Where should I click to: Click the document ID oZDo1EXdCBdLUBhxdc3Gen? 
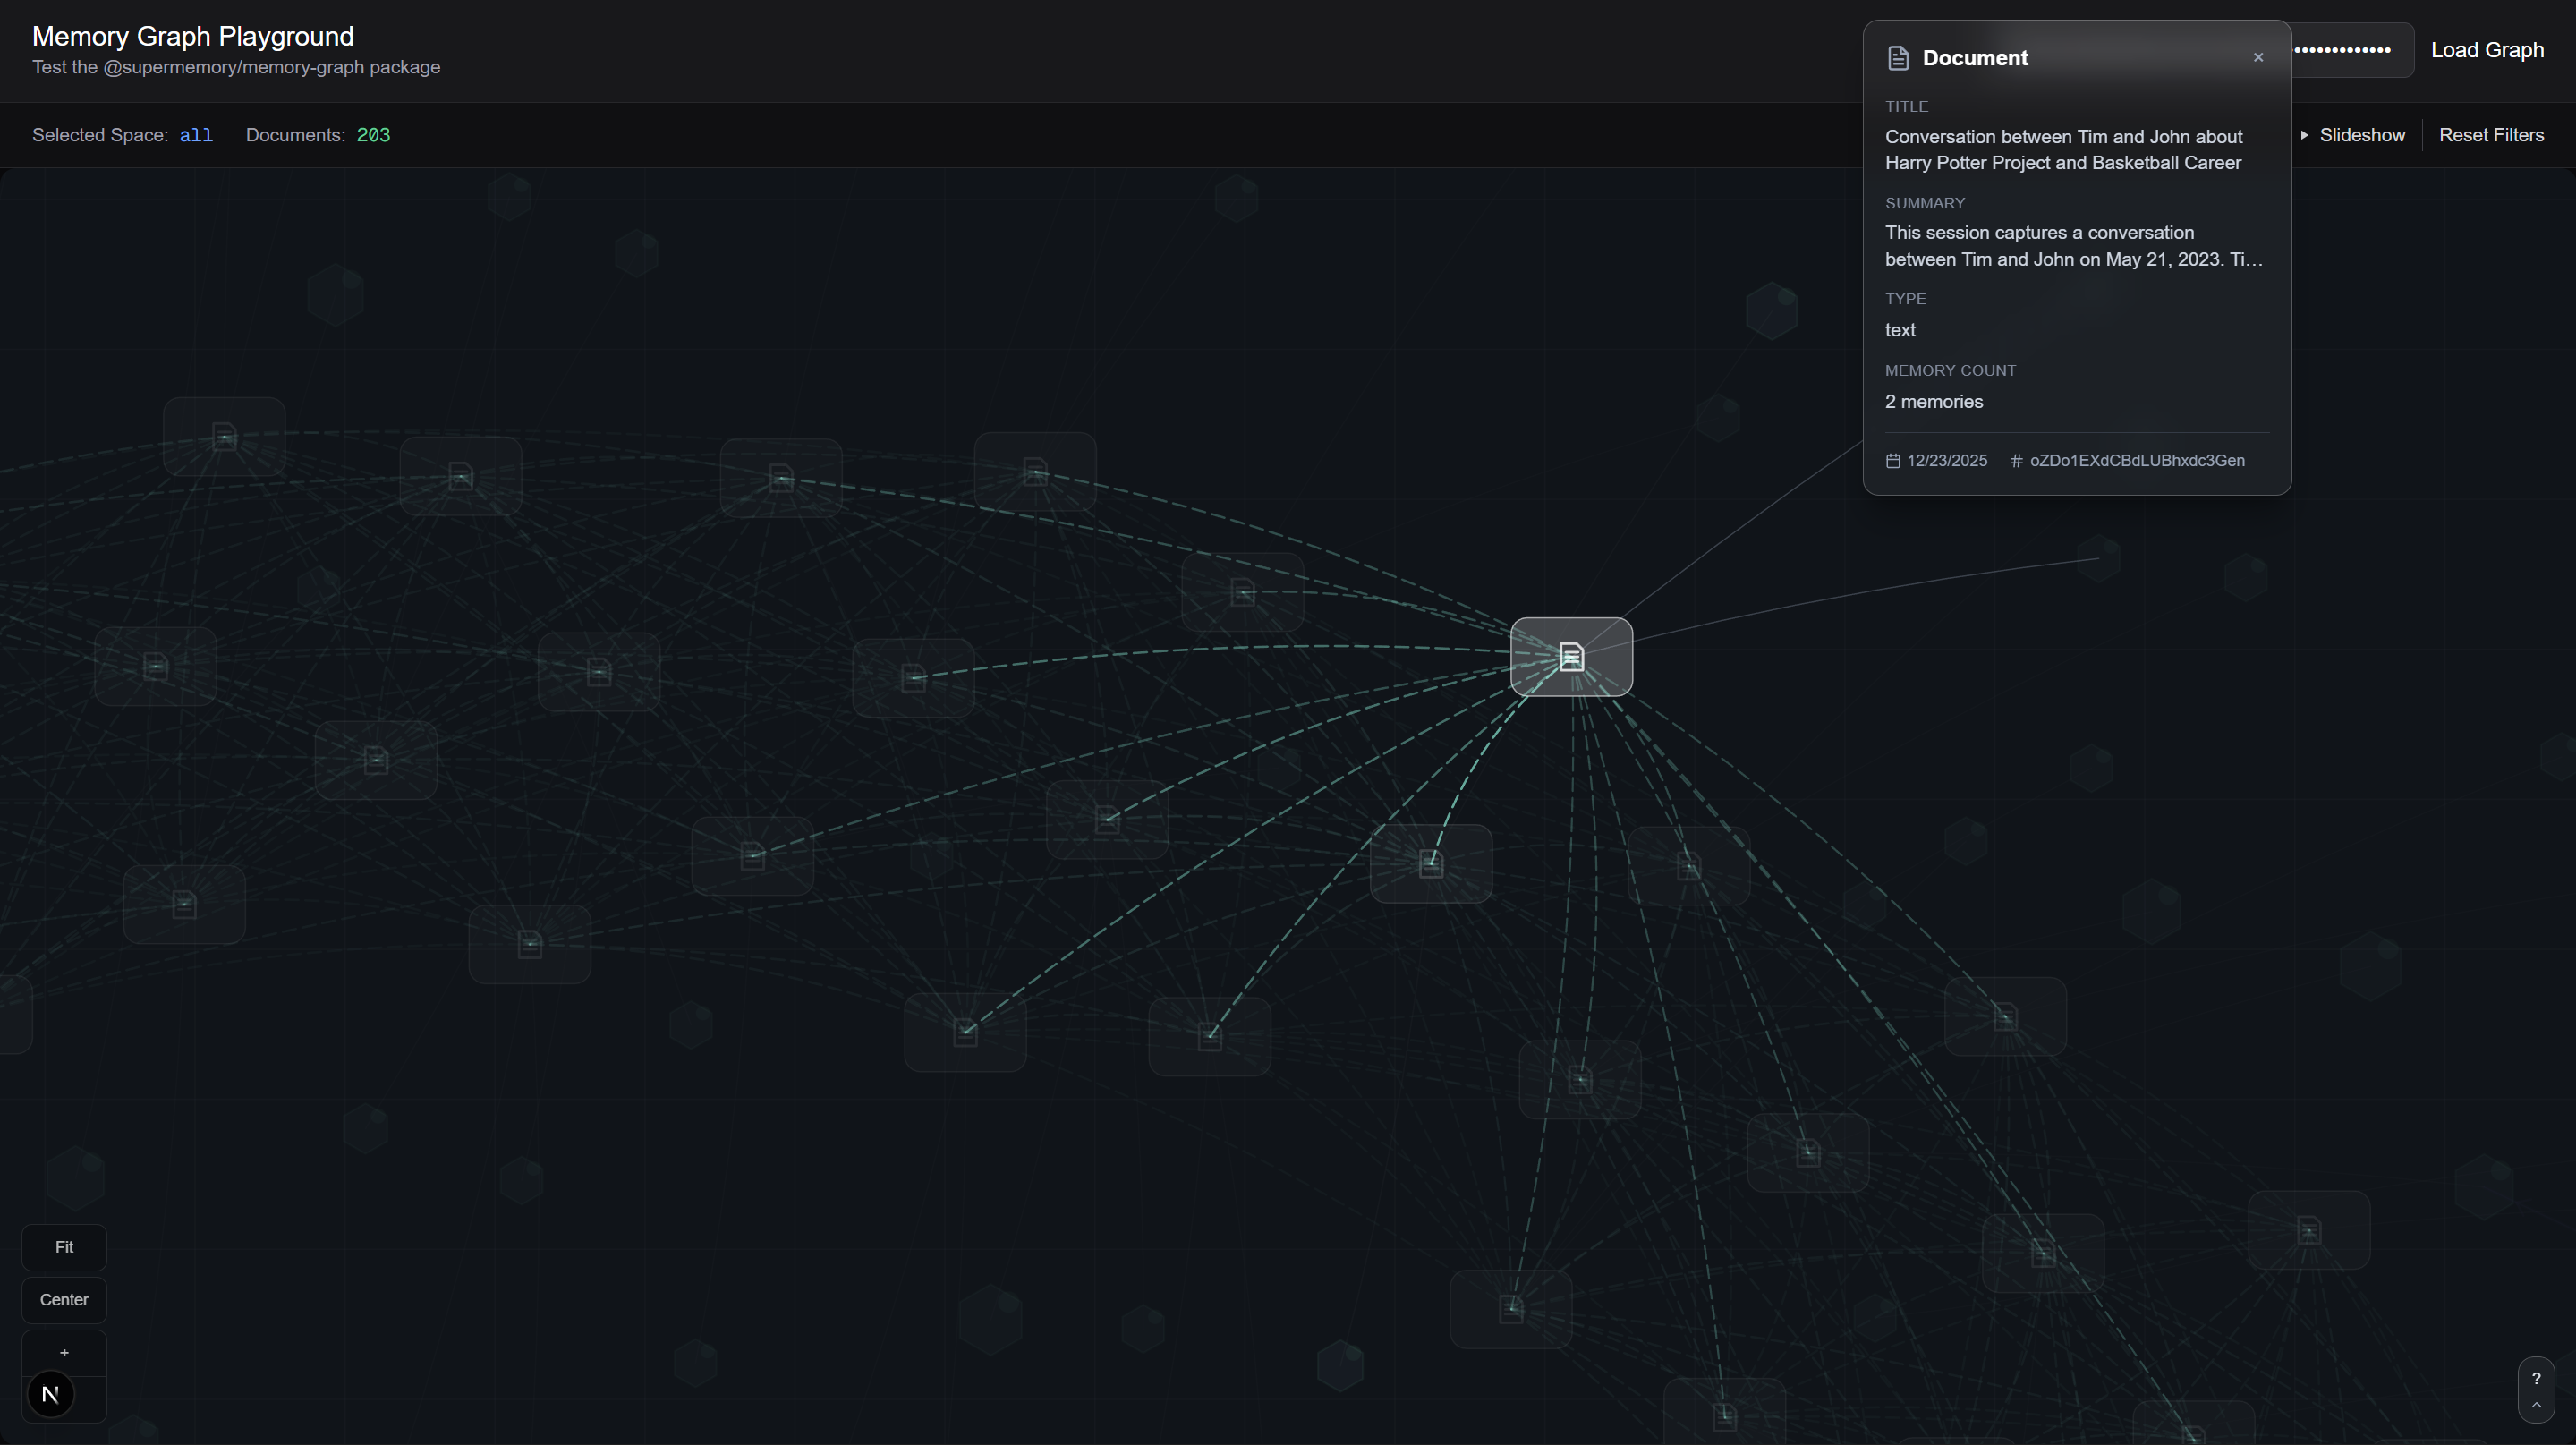coord(2136,461)
